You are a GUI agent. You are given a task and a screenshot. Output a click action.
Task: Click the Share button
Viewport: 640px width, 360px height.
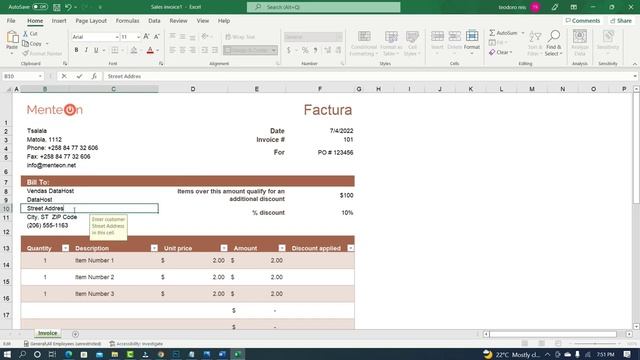tap(621, 21)
